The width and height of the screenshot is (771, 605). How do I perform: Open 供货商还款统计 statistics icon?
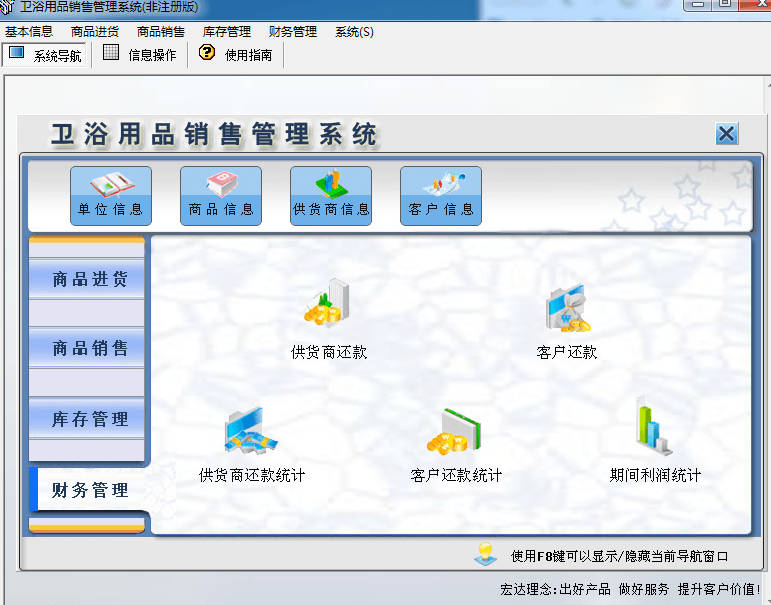[x=251, y=432]
